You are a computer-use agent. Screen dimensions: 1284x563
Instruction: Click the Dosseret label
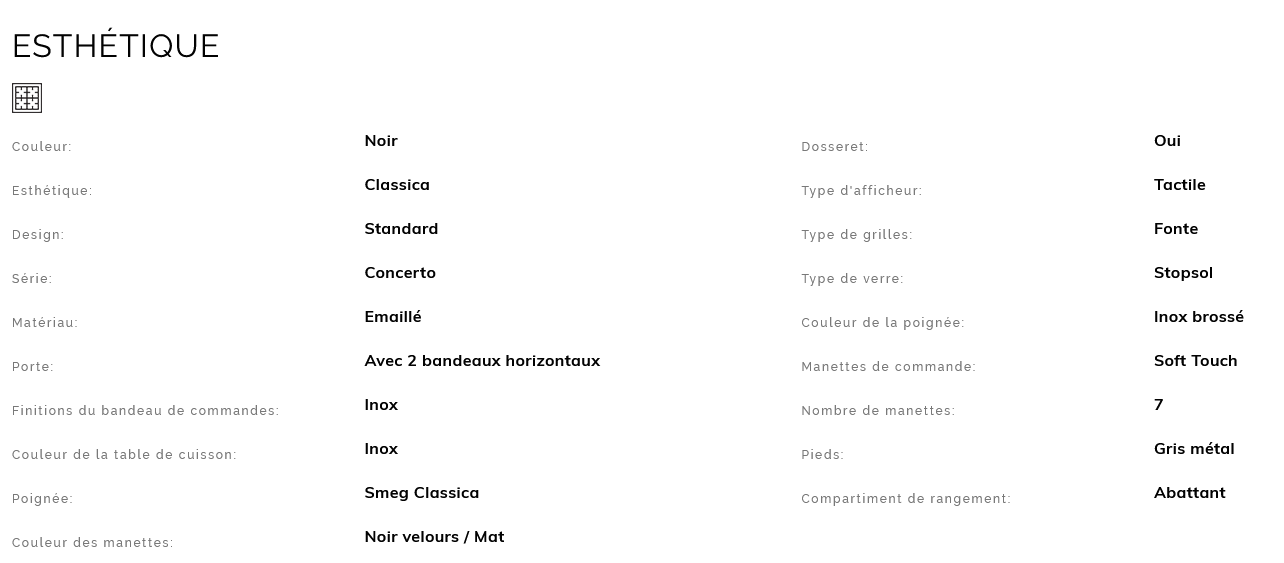835,147
